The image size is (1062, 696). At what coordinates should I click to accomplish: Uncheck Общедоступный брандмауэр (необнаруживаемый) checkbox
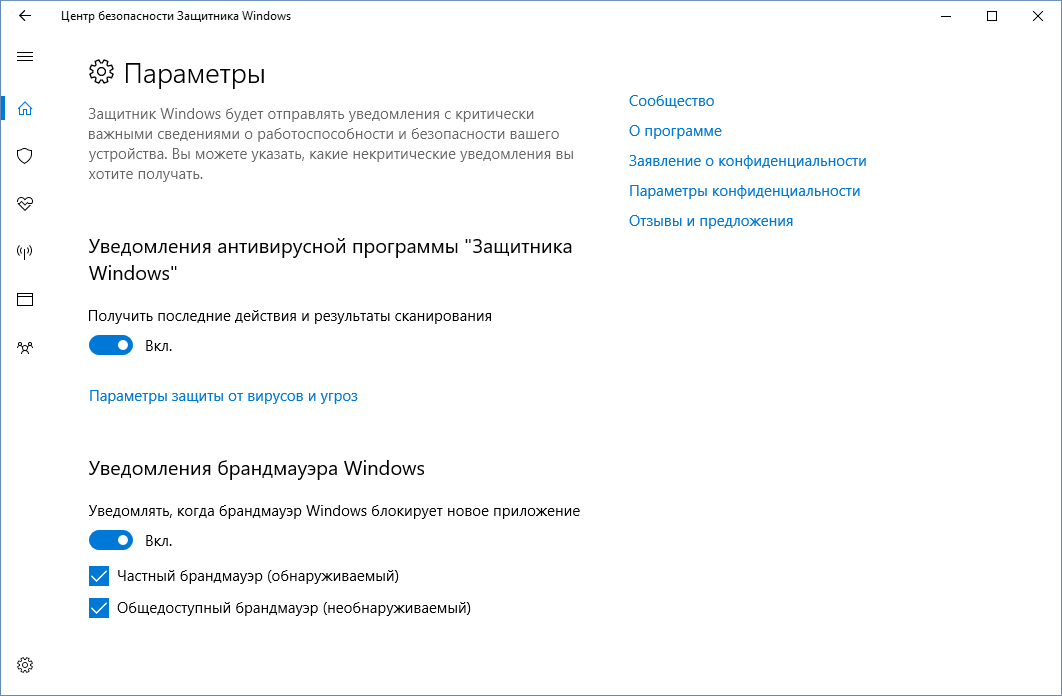(x=99, y=608)
